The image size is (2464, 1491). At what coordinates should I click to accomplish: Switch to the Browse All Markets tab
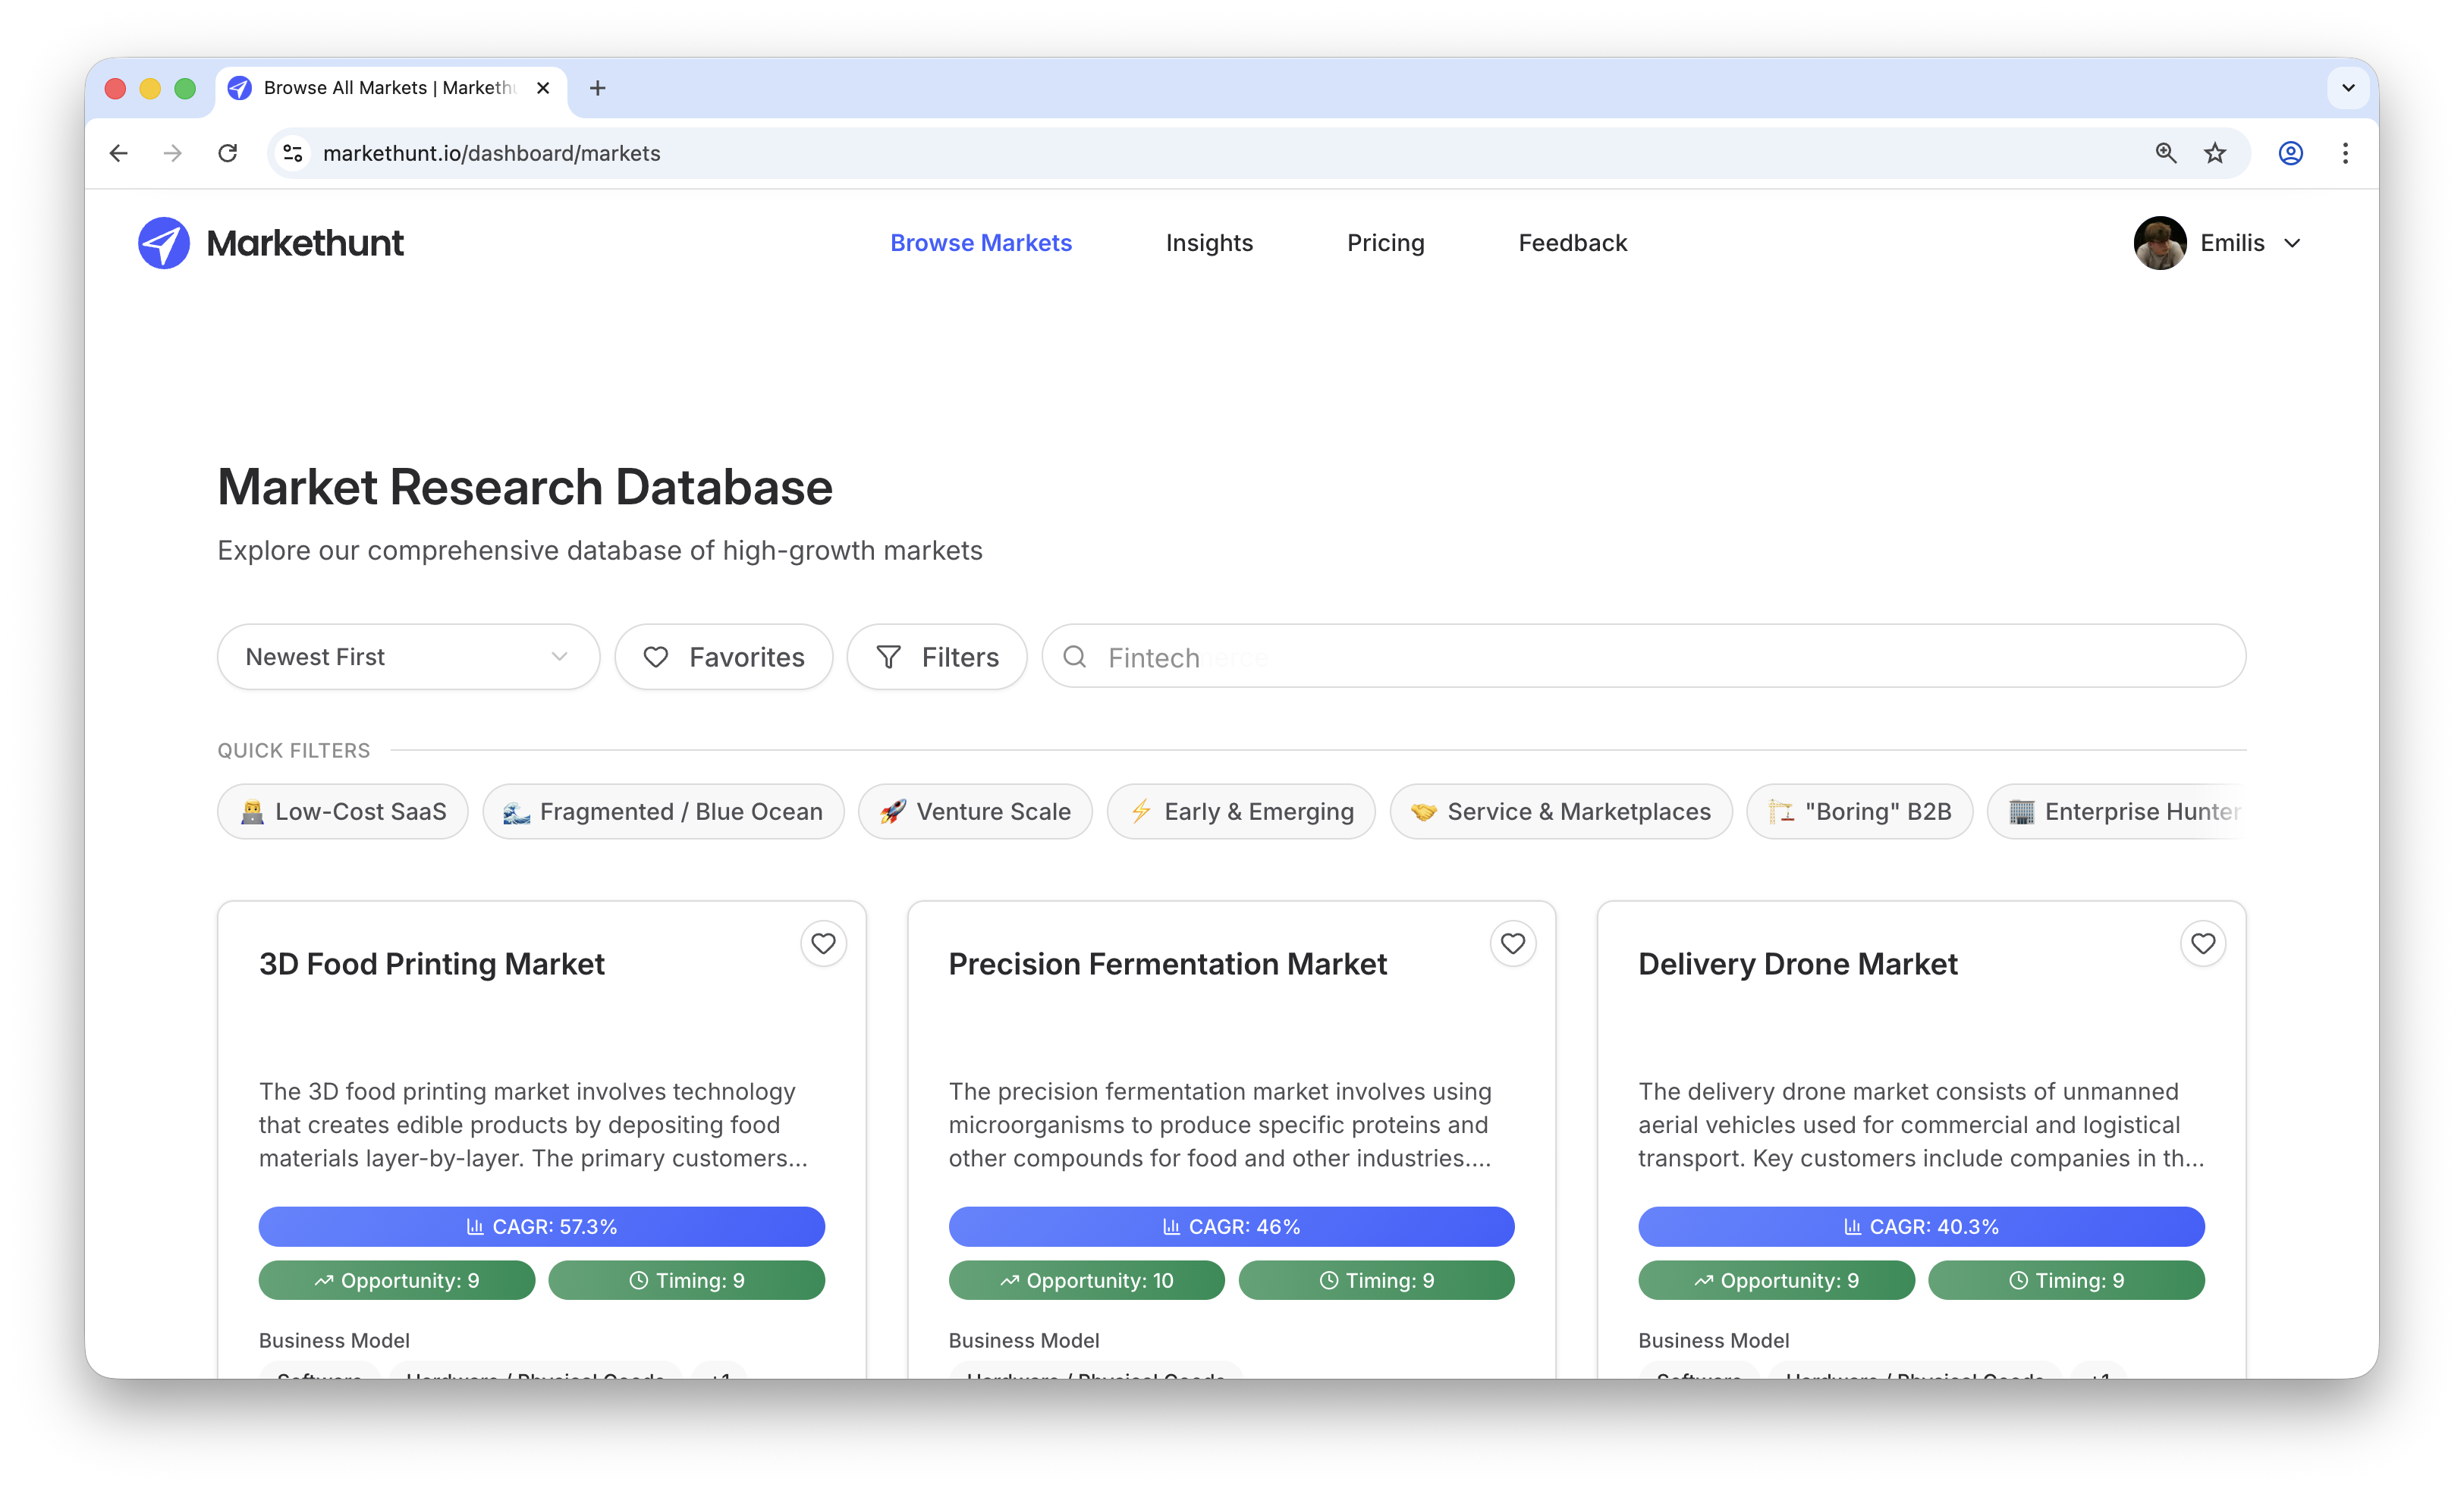coord(380,88)
